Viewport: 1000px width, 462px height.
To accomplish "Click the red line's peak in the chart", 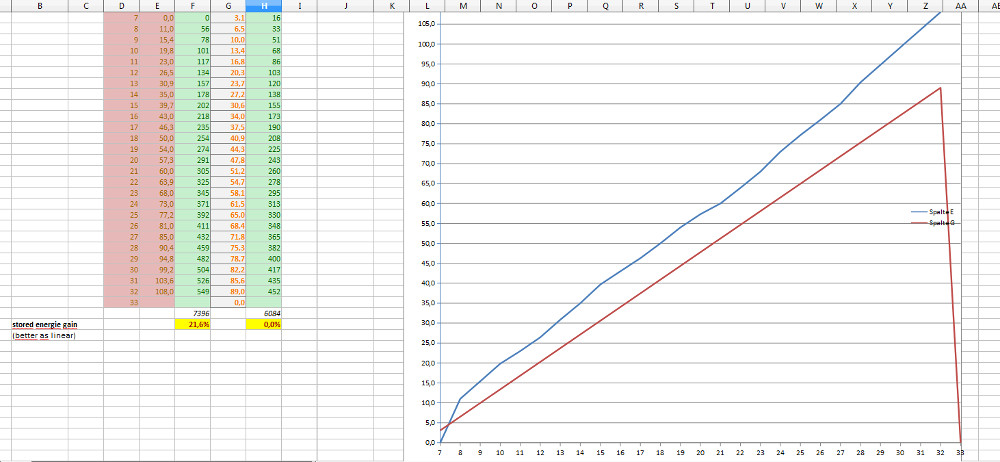I will pos(940,88).
